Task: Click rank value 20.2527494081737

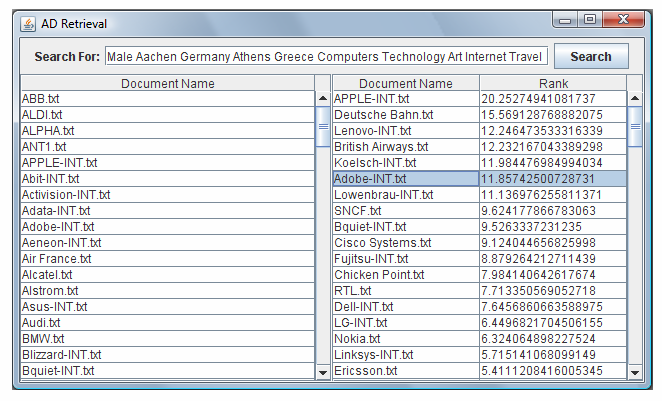Action: coord(553,99)
